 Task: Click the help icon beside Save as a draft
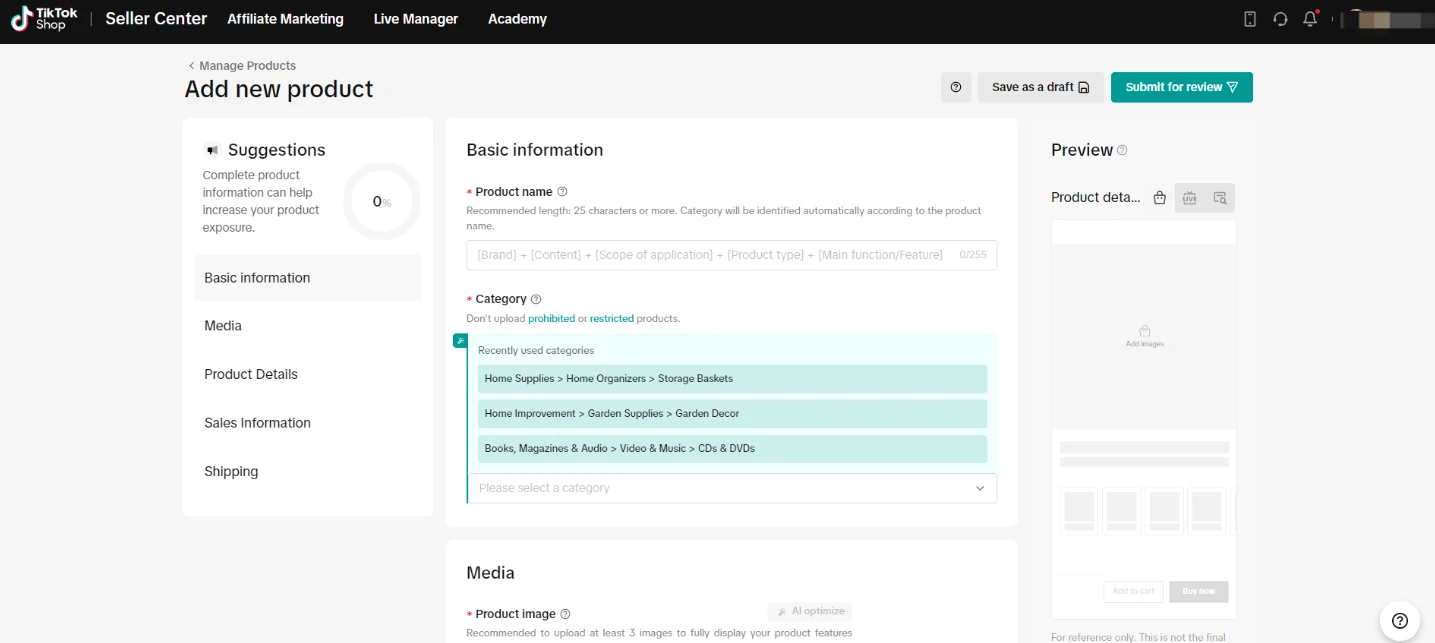pos(956,87)
